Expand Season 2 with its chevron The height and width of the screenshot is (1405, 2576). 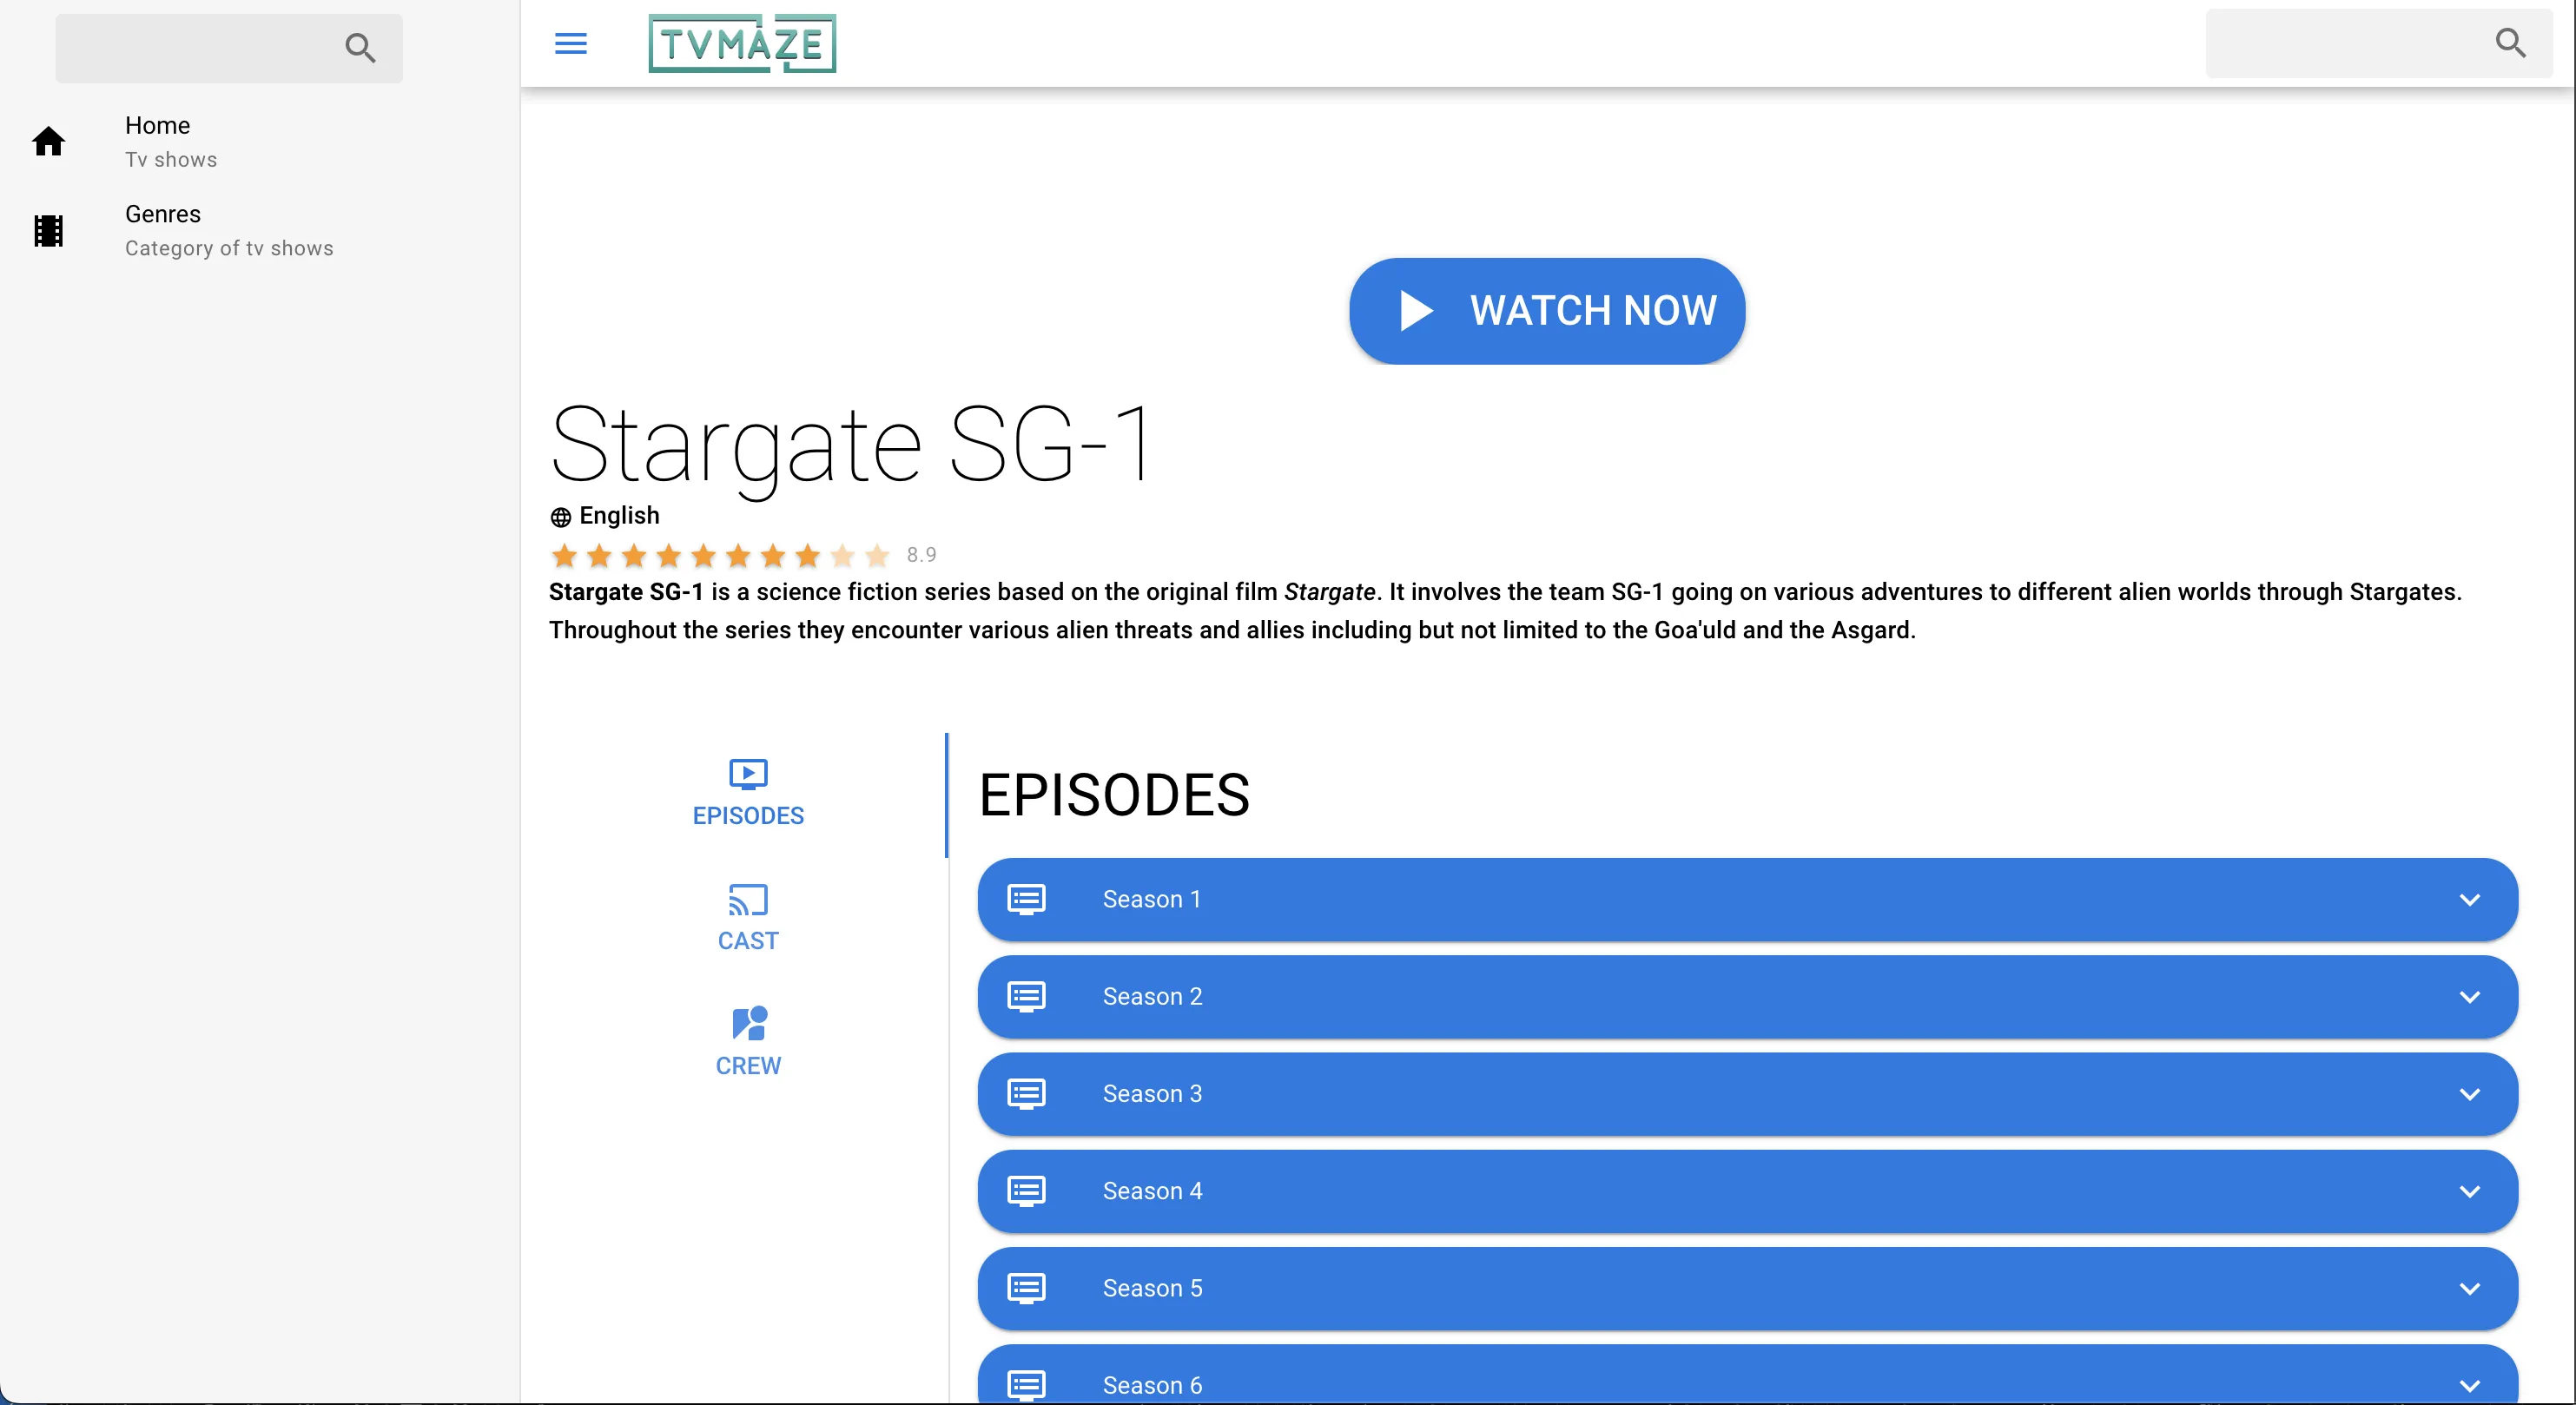click(2469, 997)
